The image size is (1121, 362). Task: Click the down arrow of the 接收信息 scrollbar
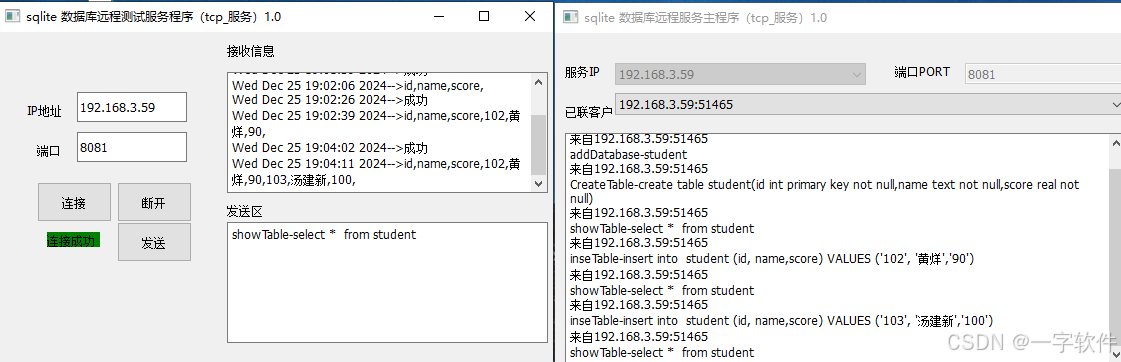pos(539,184)
